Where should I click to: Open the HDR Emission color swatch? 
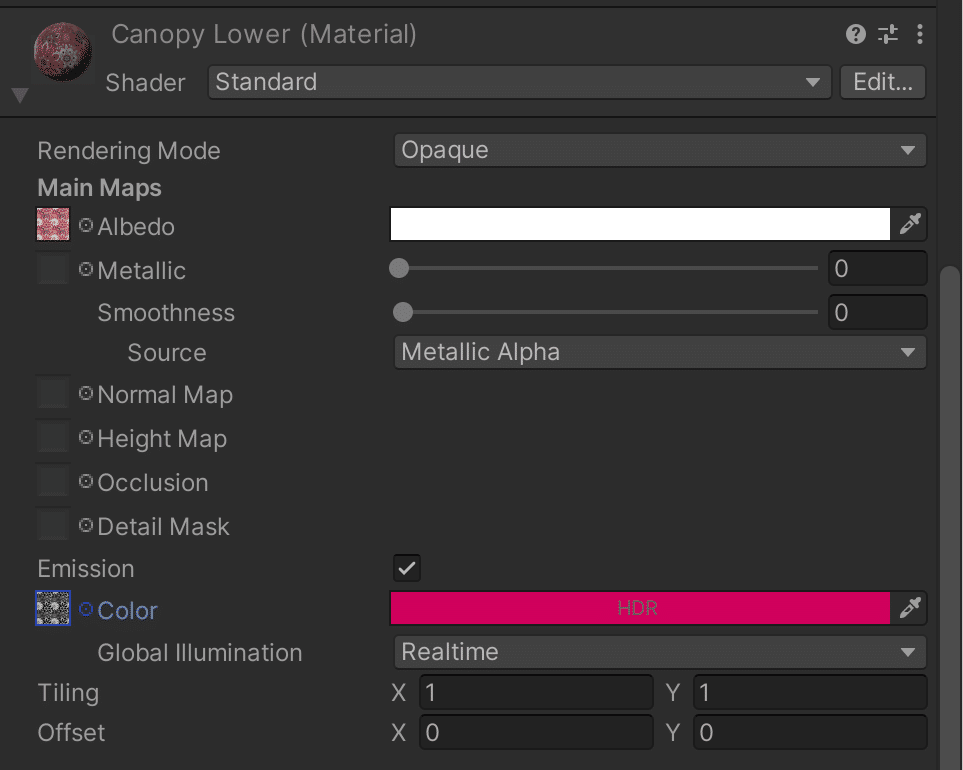640,608
